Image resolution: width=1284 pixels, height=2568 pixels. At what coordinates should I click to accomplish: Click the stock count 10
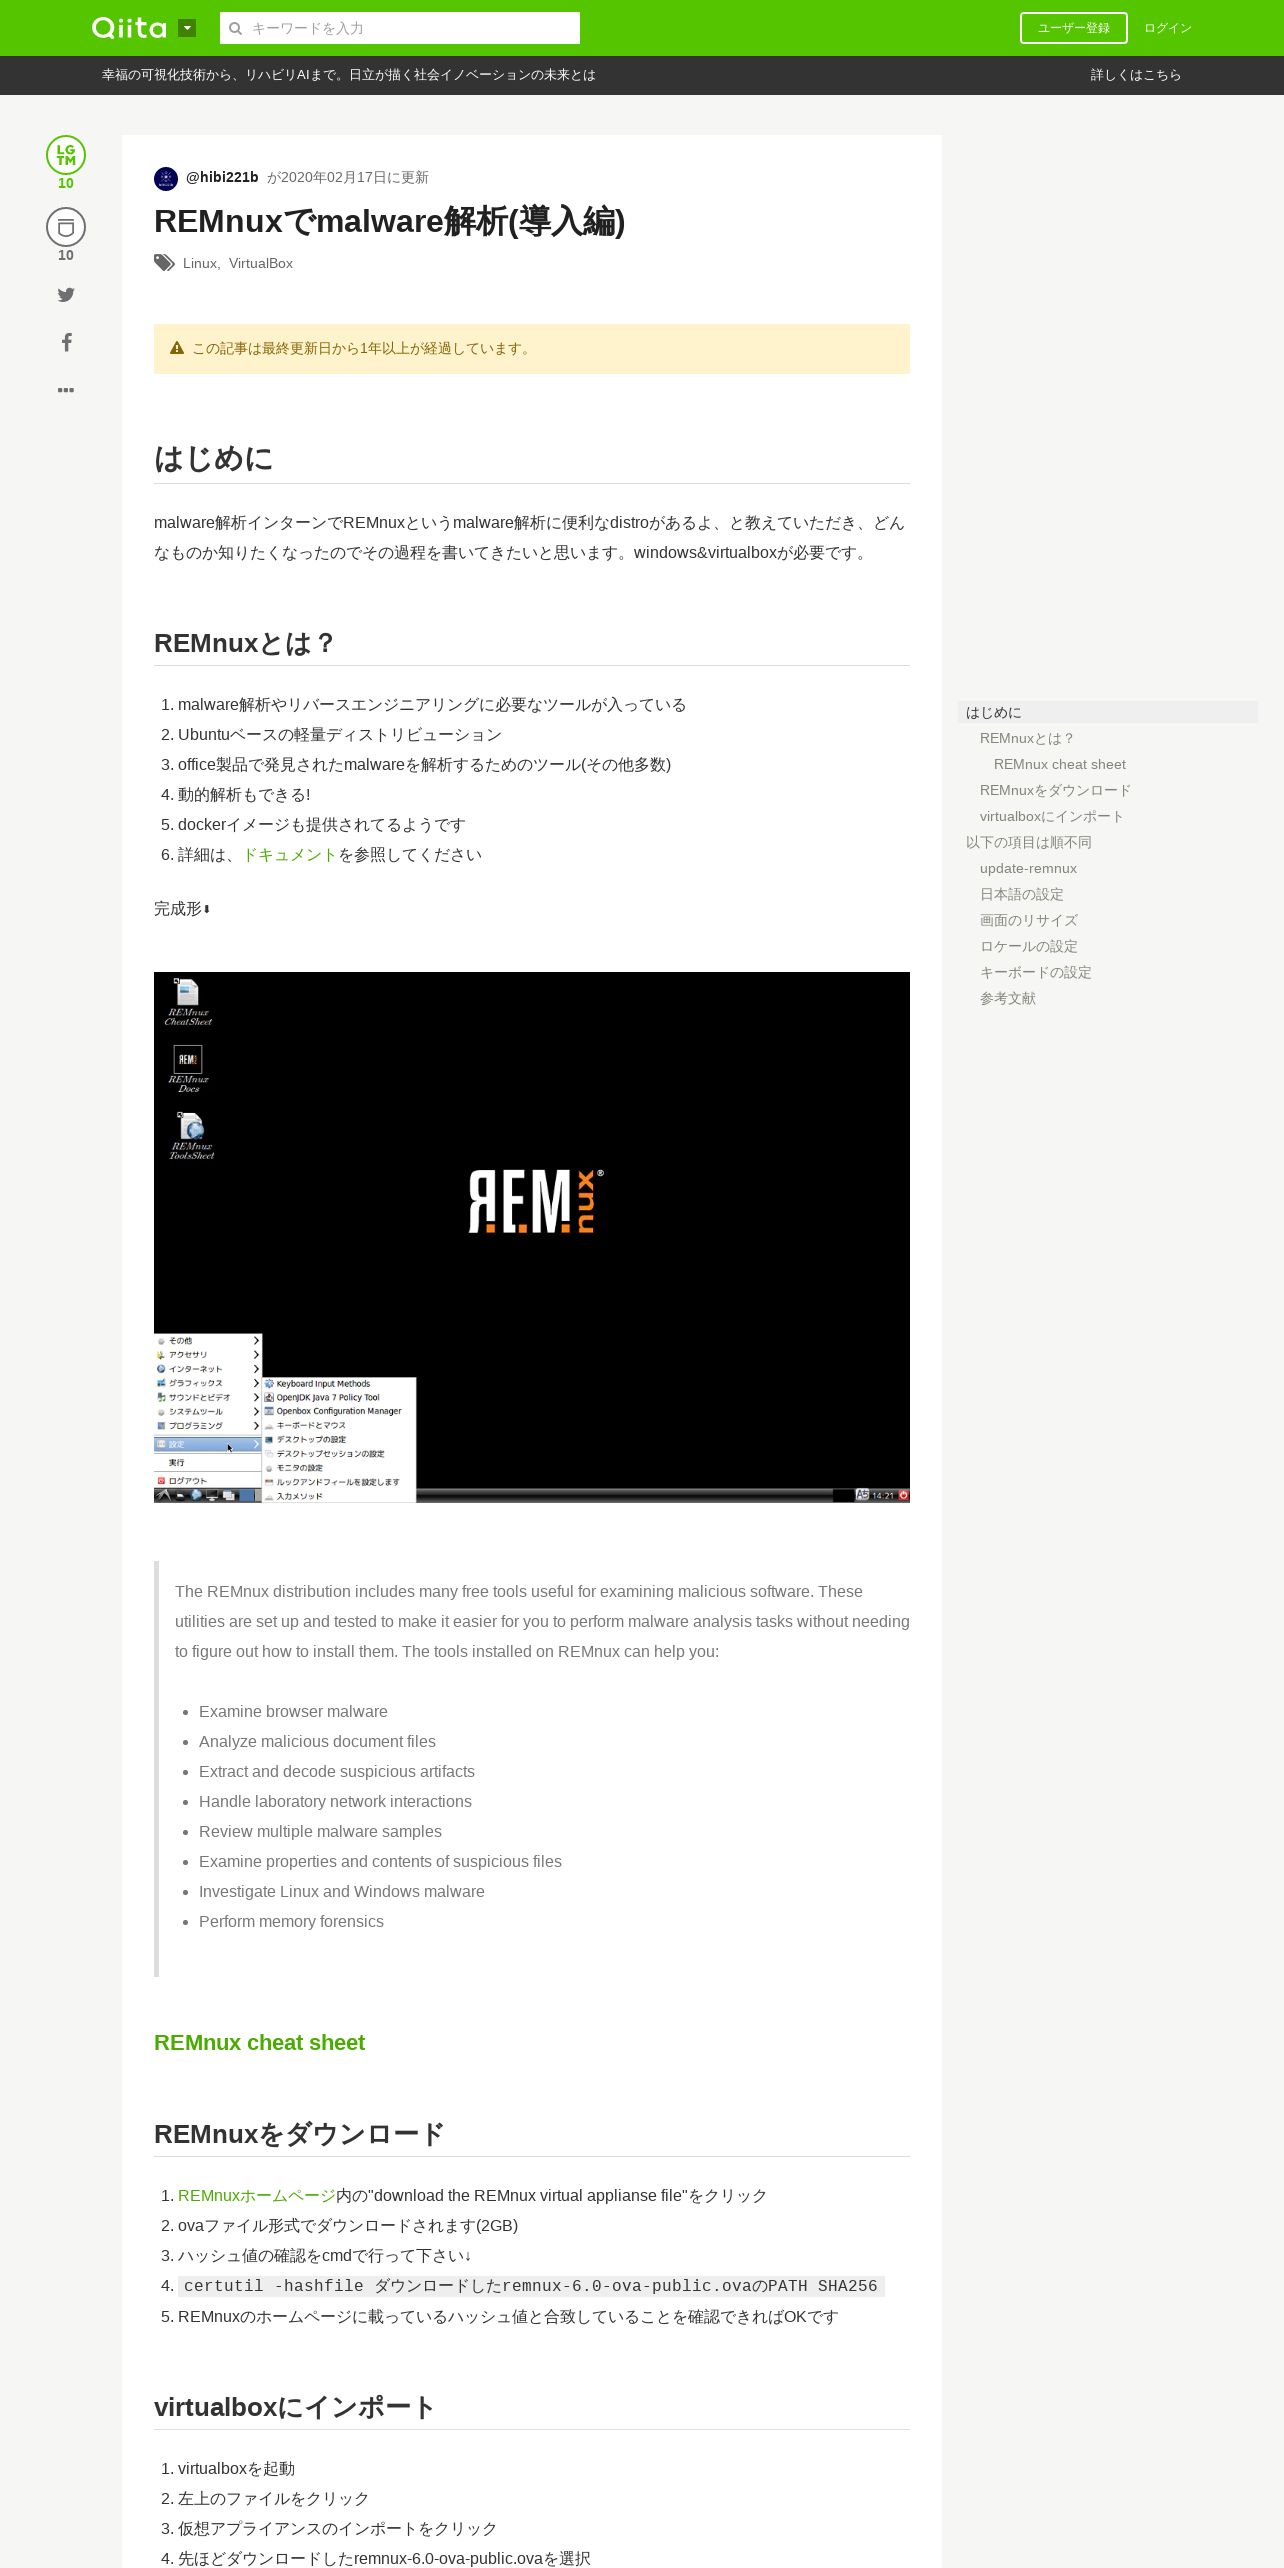point(66,255)
